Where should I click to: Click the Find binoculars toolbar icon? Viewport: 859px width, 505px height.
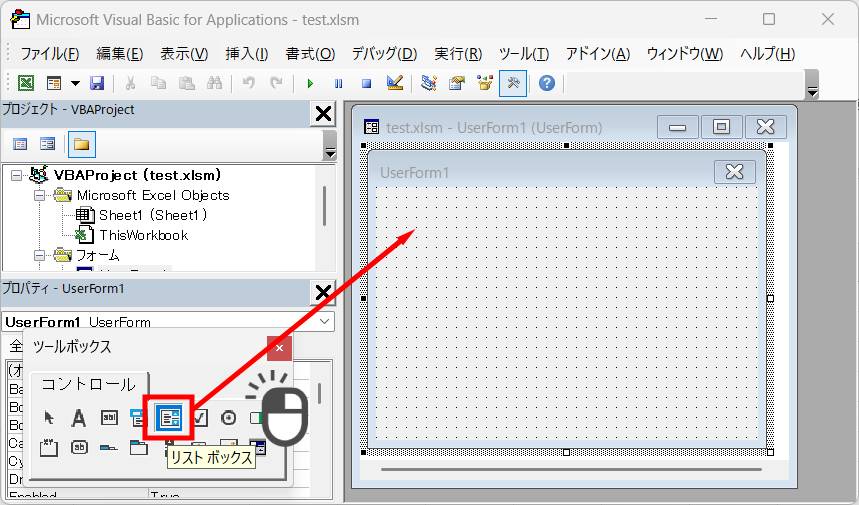(x=215, y=83)
